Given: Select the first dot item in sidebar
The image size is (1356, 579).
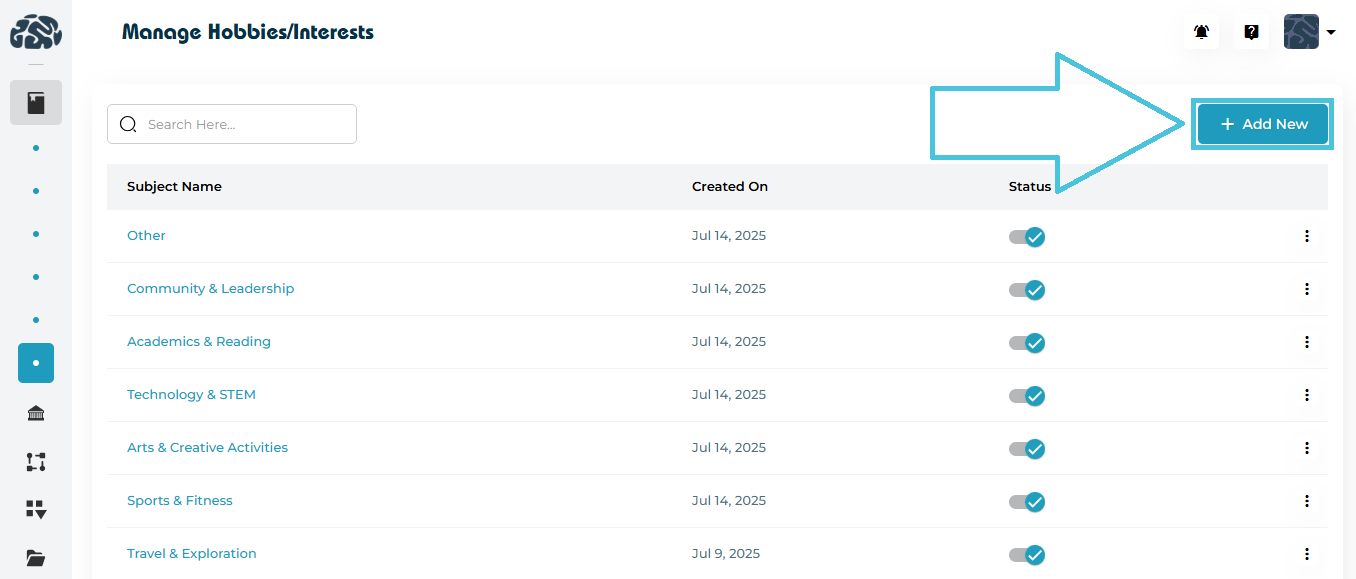Looking at the screenshot, I should [x=36, y=148].
